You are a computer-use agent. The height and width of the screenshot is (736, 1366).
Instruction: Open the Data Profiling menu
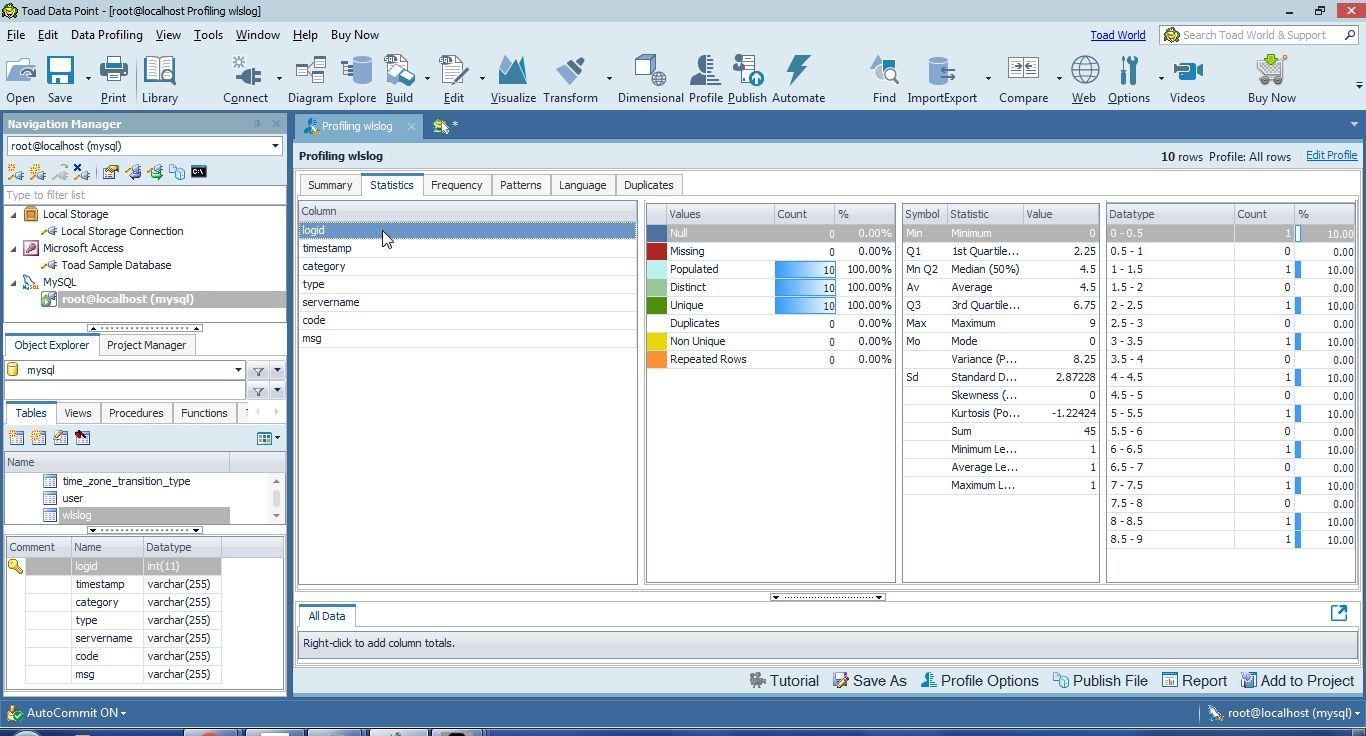tap(106, 35)
